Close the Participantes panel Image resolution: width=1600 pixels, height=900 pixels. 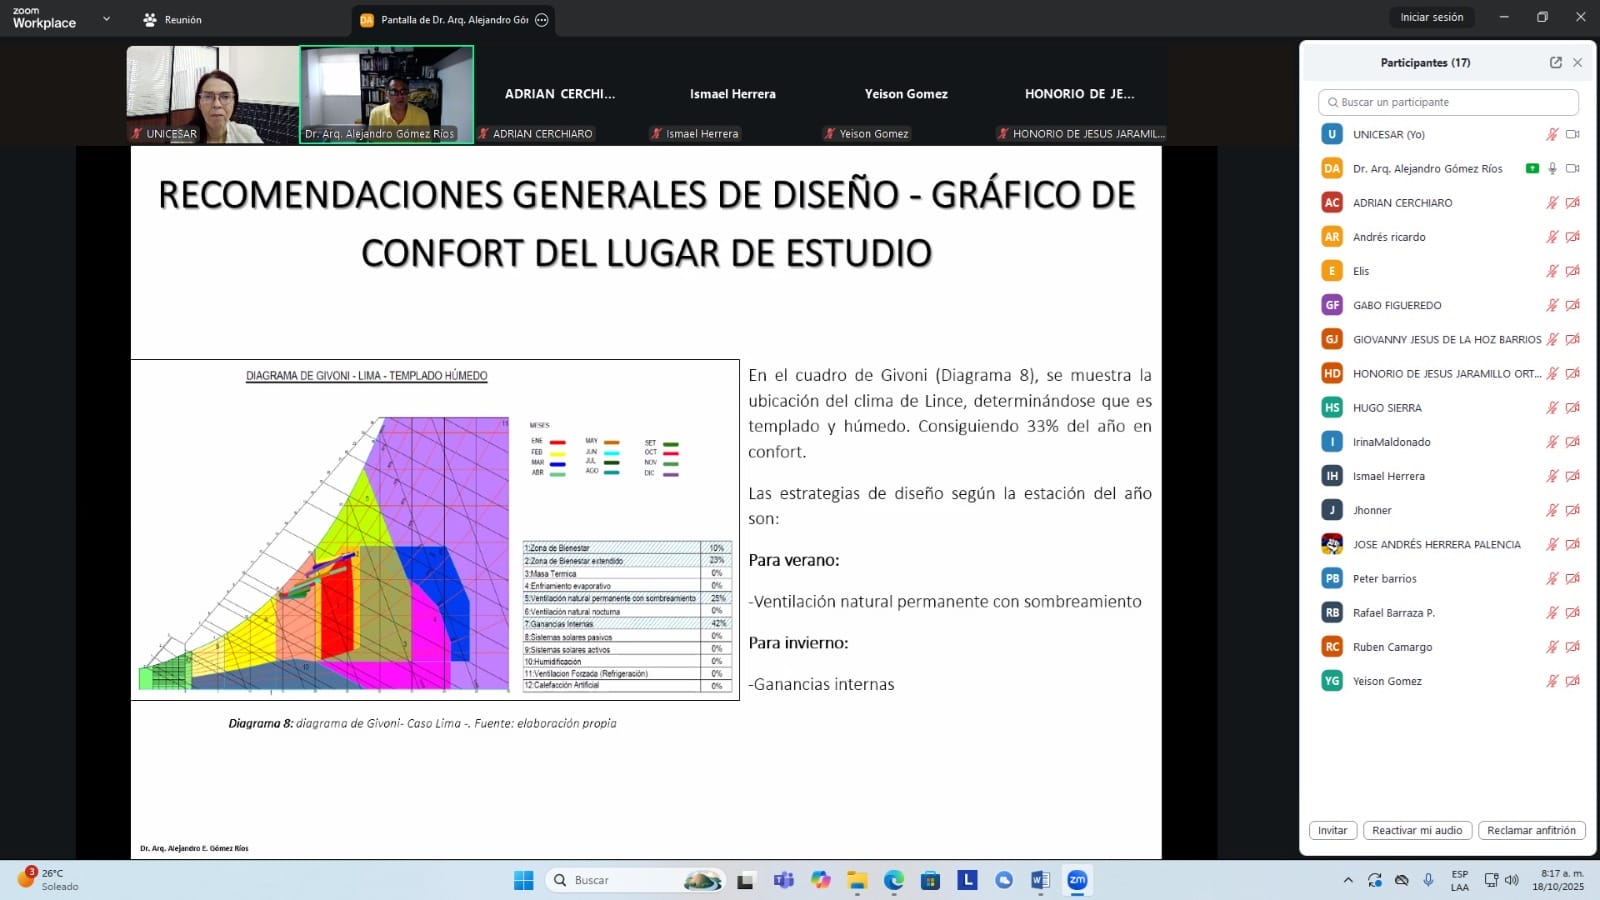click(1577, 62)
